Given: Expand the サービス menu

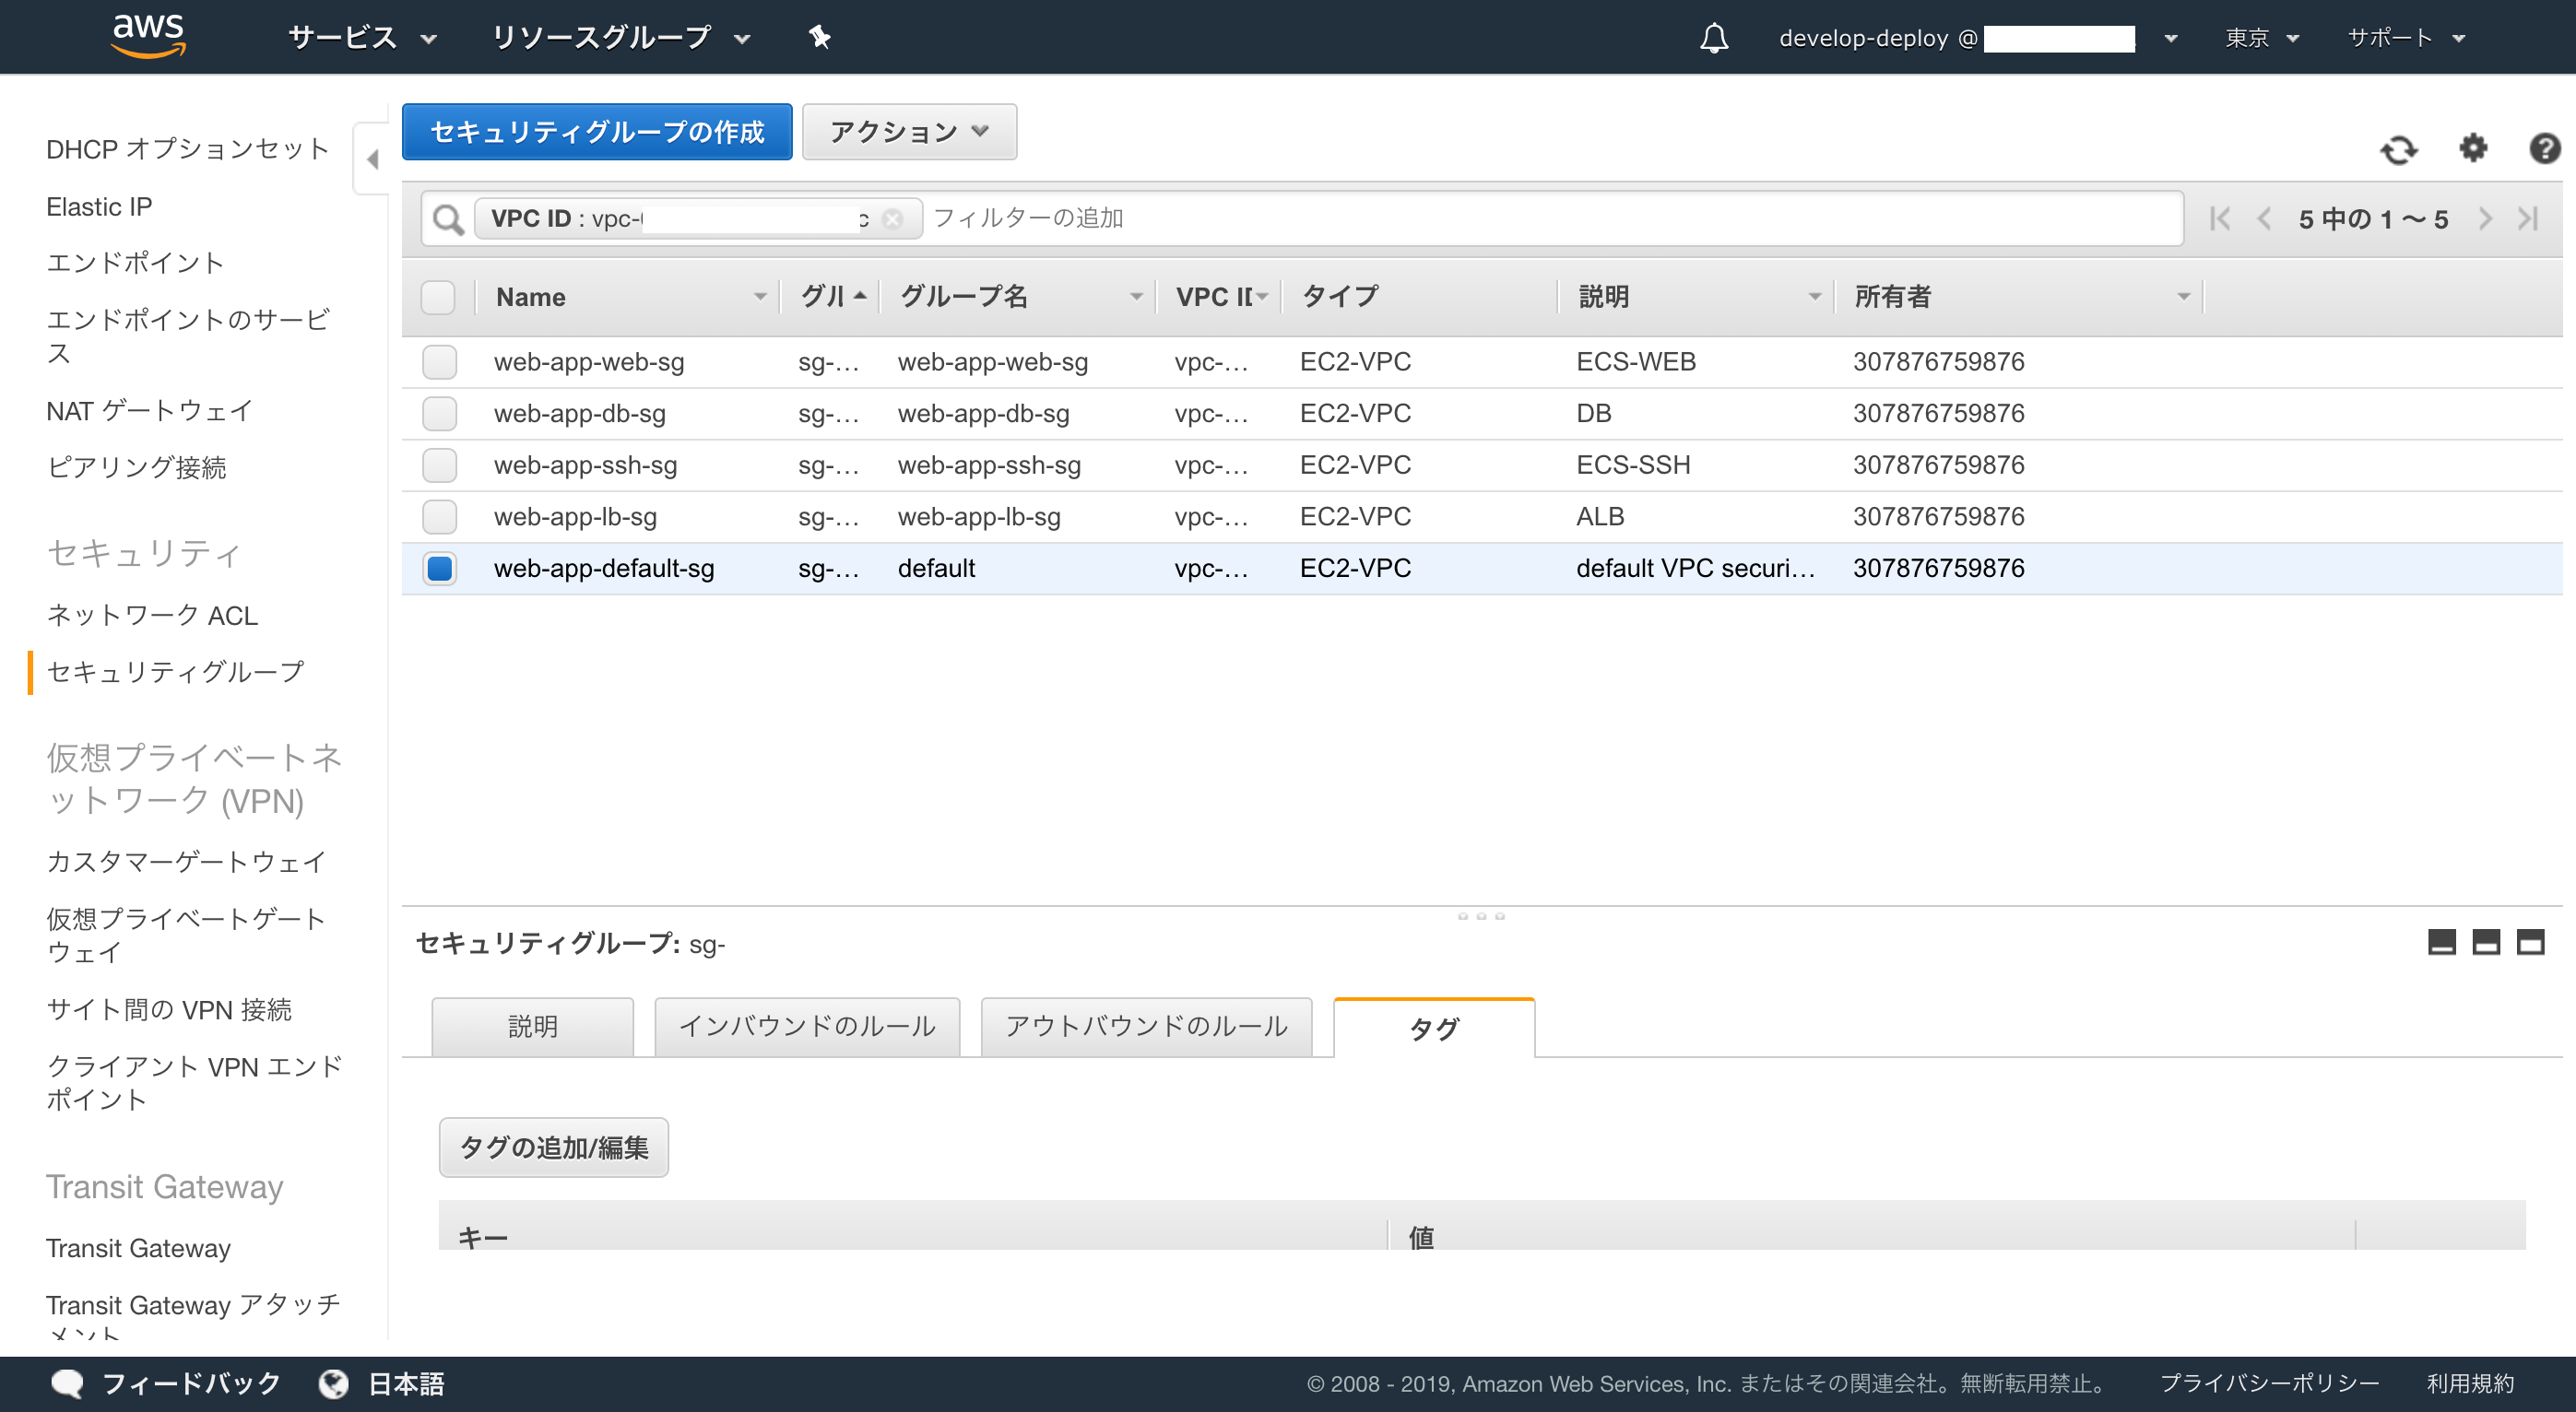Looking at the screenshot, I should 362,38.
